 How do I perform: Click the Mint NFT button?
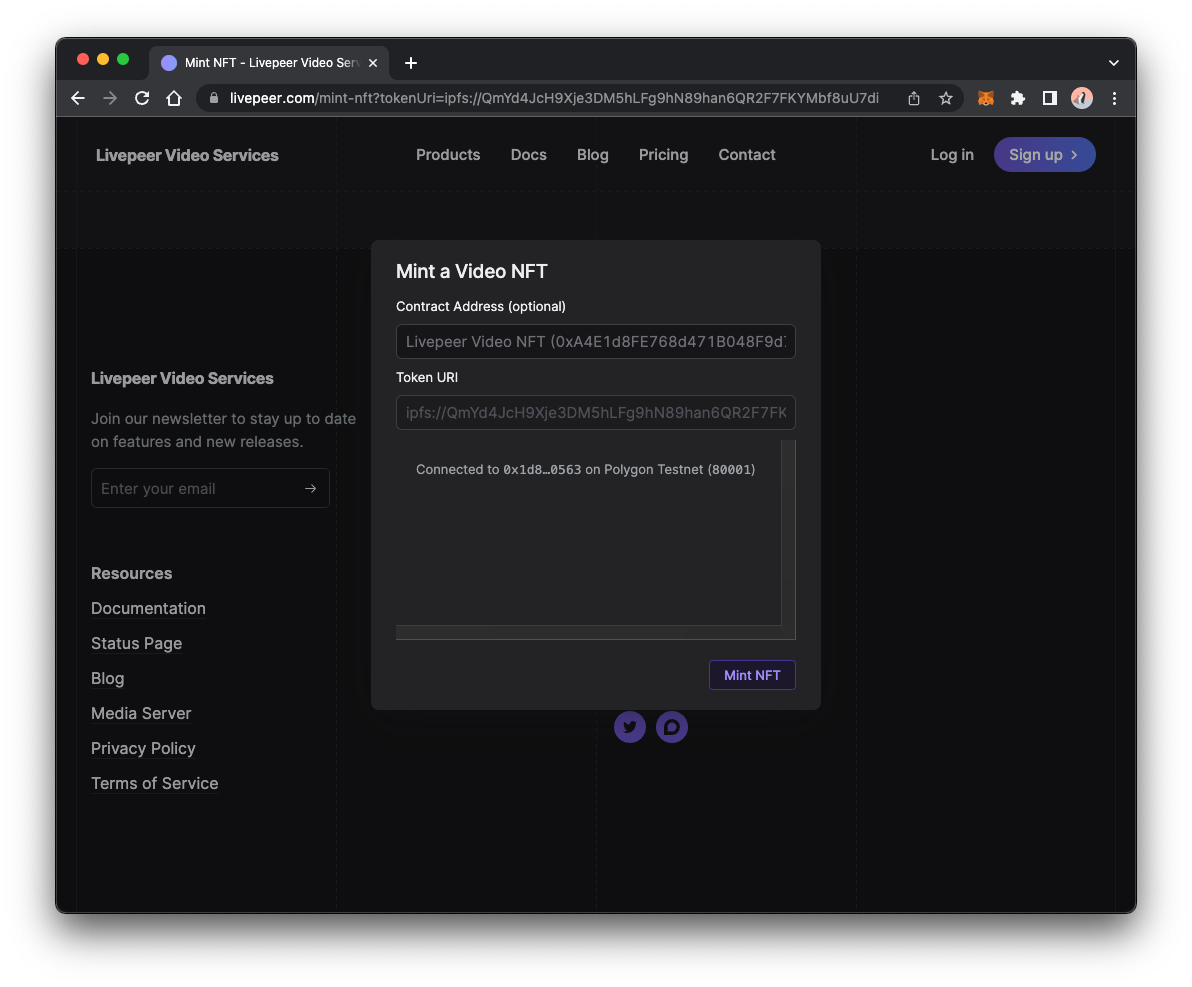pos(752,675)
